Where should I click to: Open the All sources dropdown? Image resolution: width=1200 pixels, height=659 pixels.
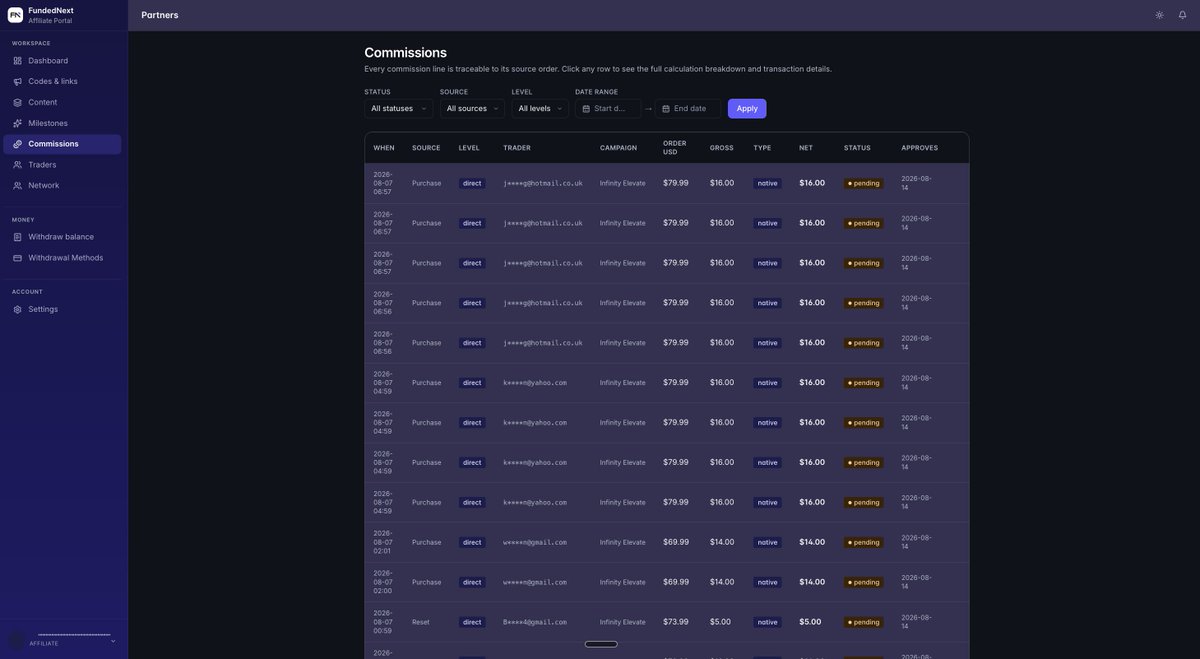click(x=472, y=108)
